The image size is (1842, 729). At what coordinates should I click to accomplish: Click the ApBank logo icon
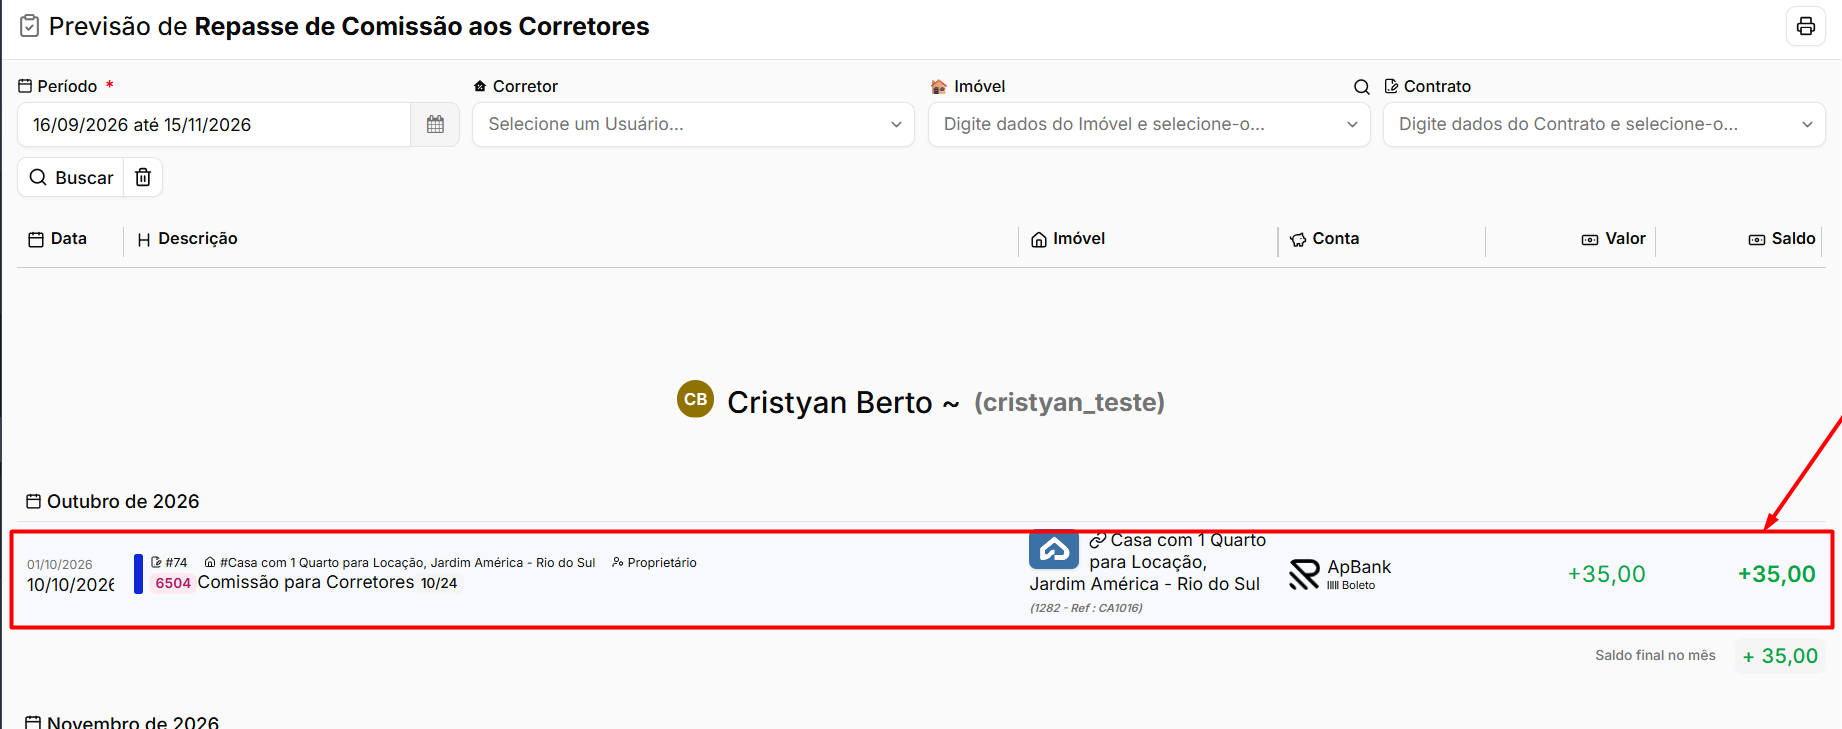(x=1304, y=574)
